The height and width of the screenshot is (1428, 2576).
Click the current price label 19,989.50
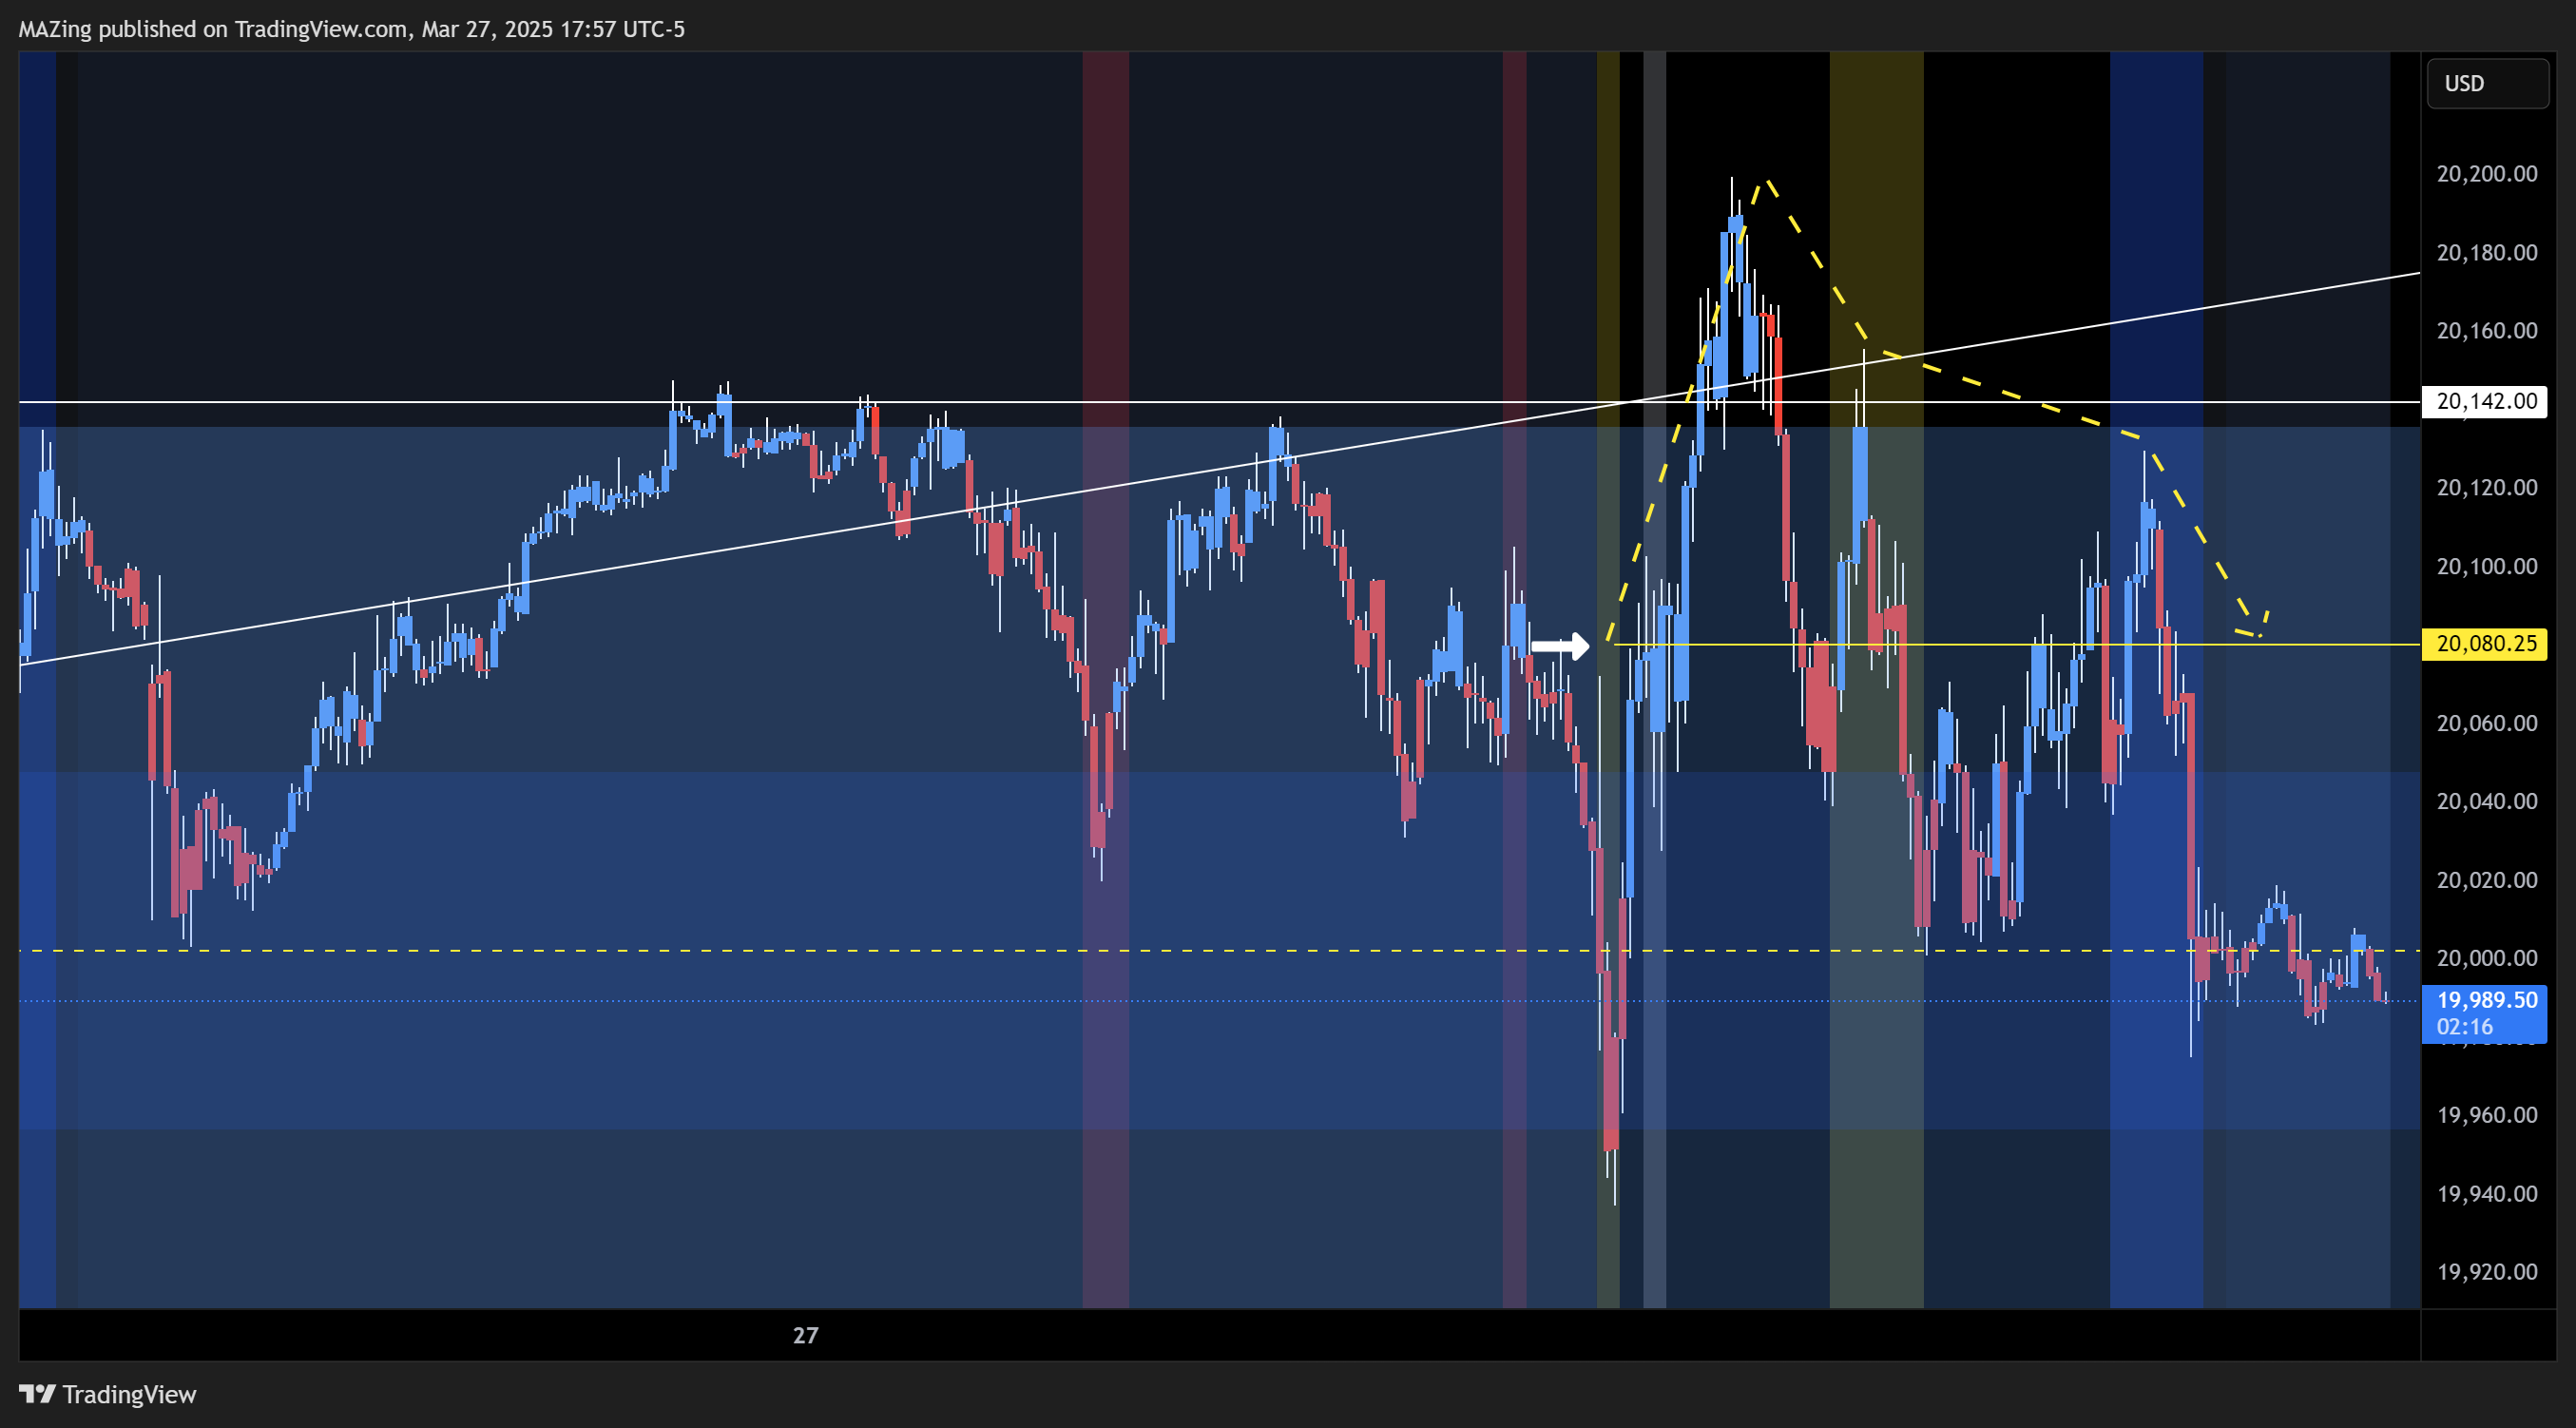(2486, 1000)
